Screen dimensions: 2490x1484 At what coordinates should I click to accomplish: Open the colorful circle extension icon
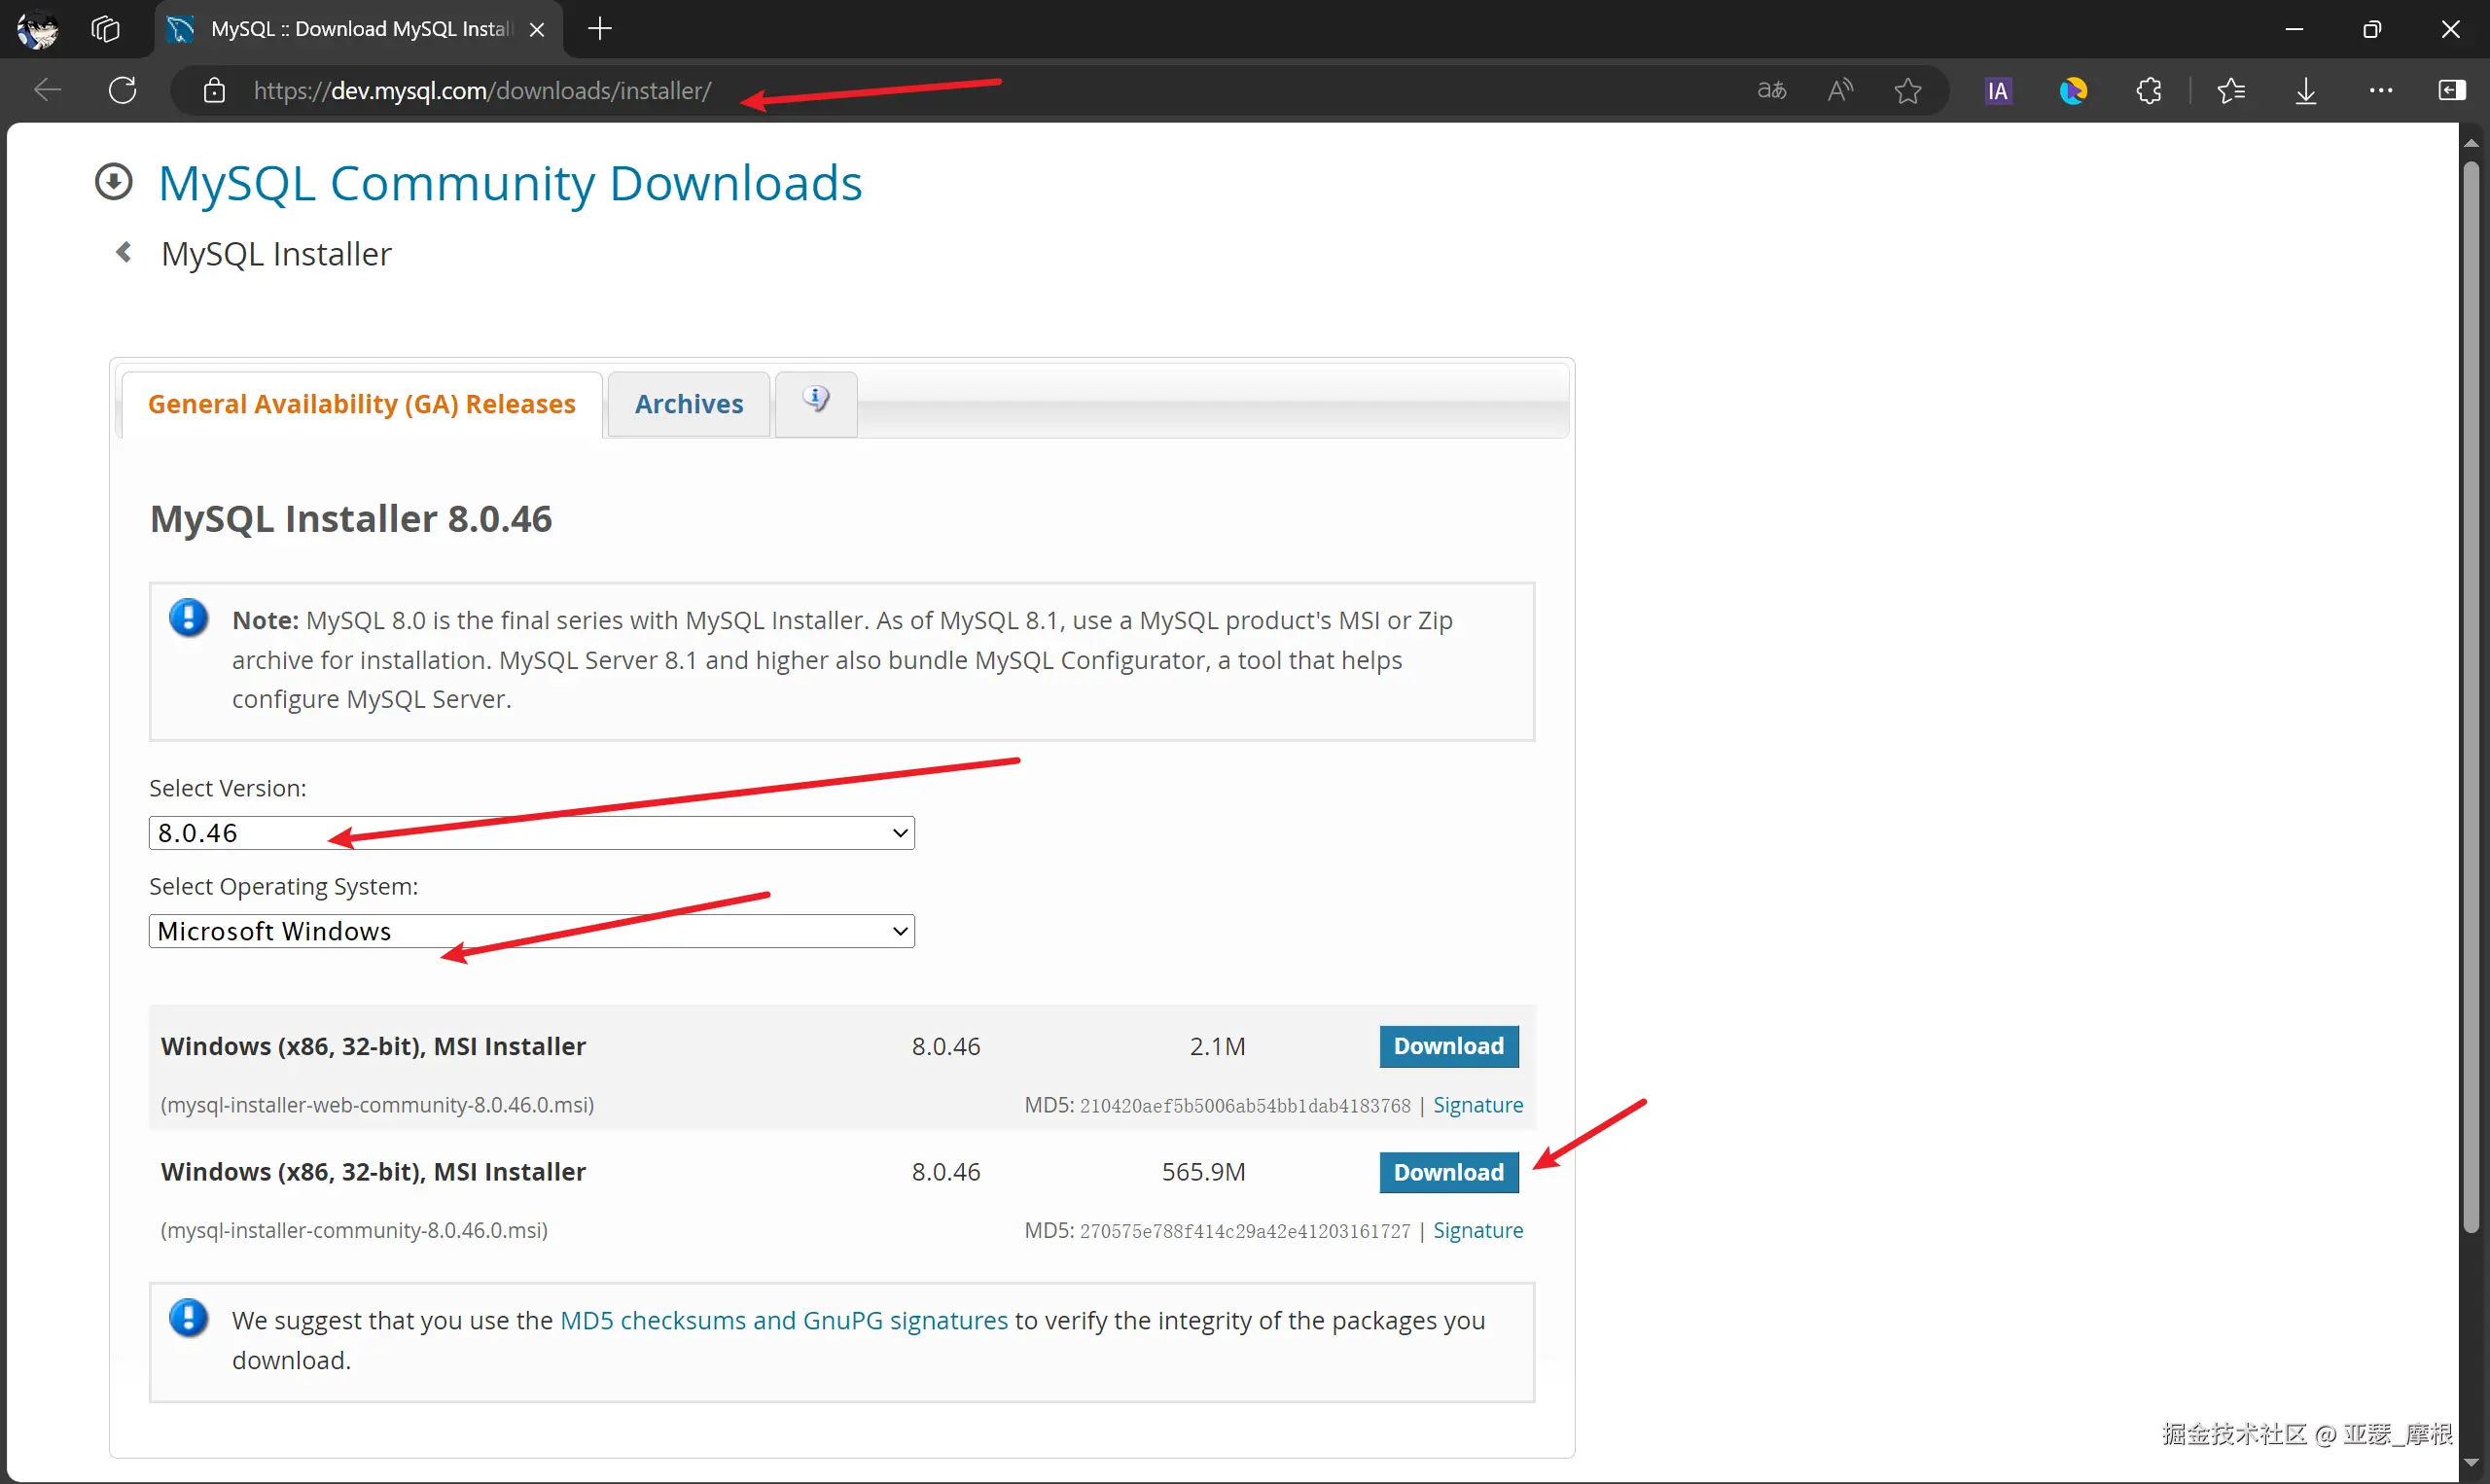click(x=2073, y=91)
